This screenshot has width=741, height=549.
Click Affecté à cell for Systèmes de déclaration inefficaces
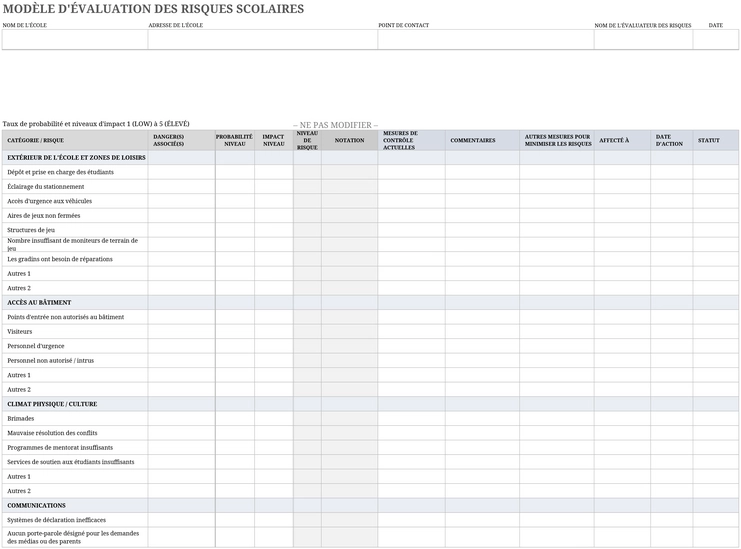[622, 520]
